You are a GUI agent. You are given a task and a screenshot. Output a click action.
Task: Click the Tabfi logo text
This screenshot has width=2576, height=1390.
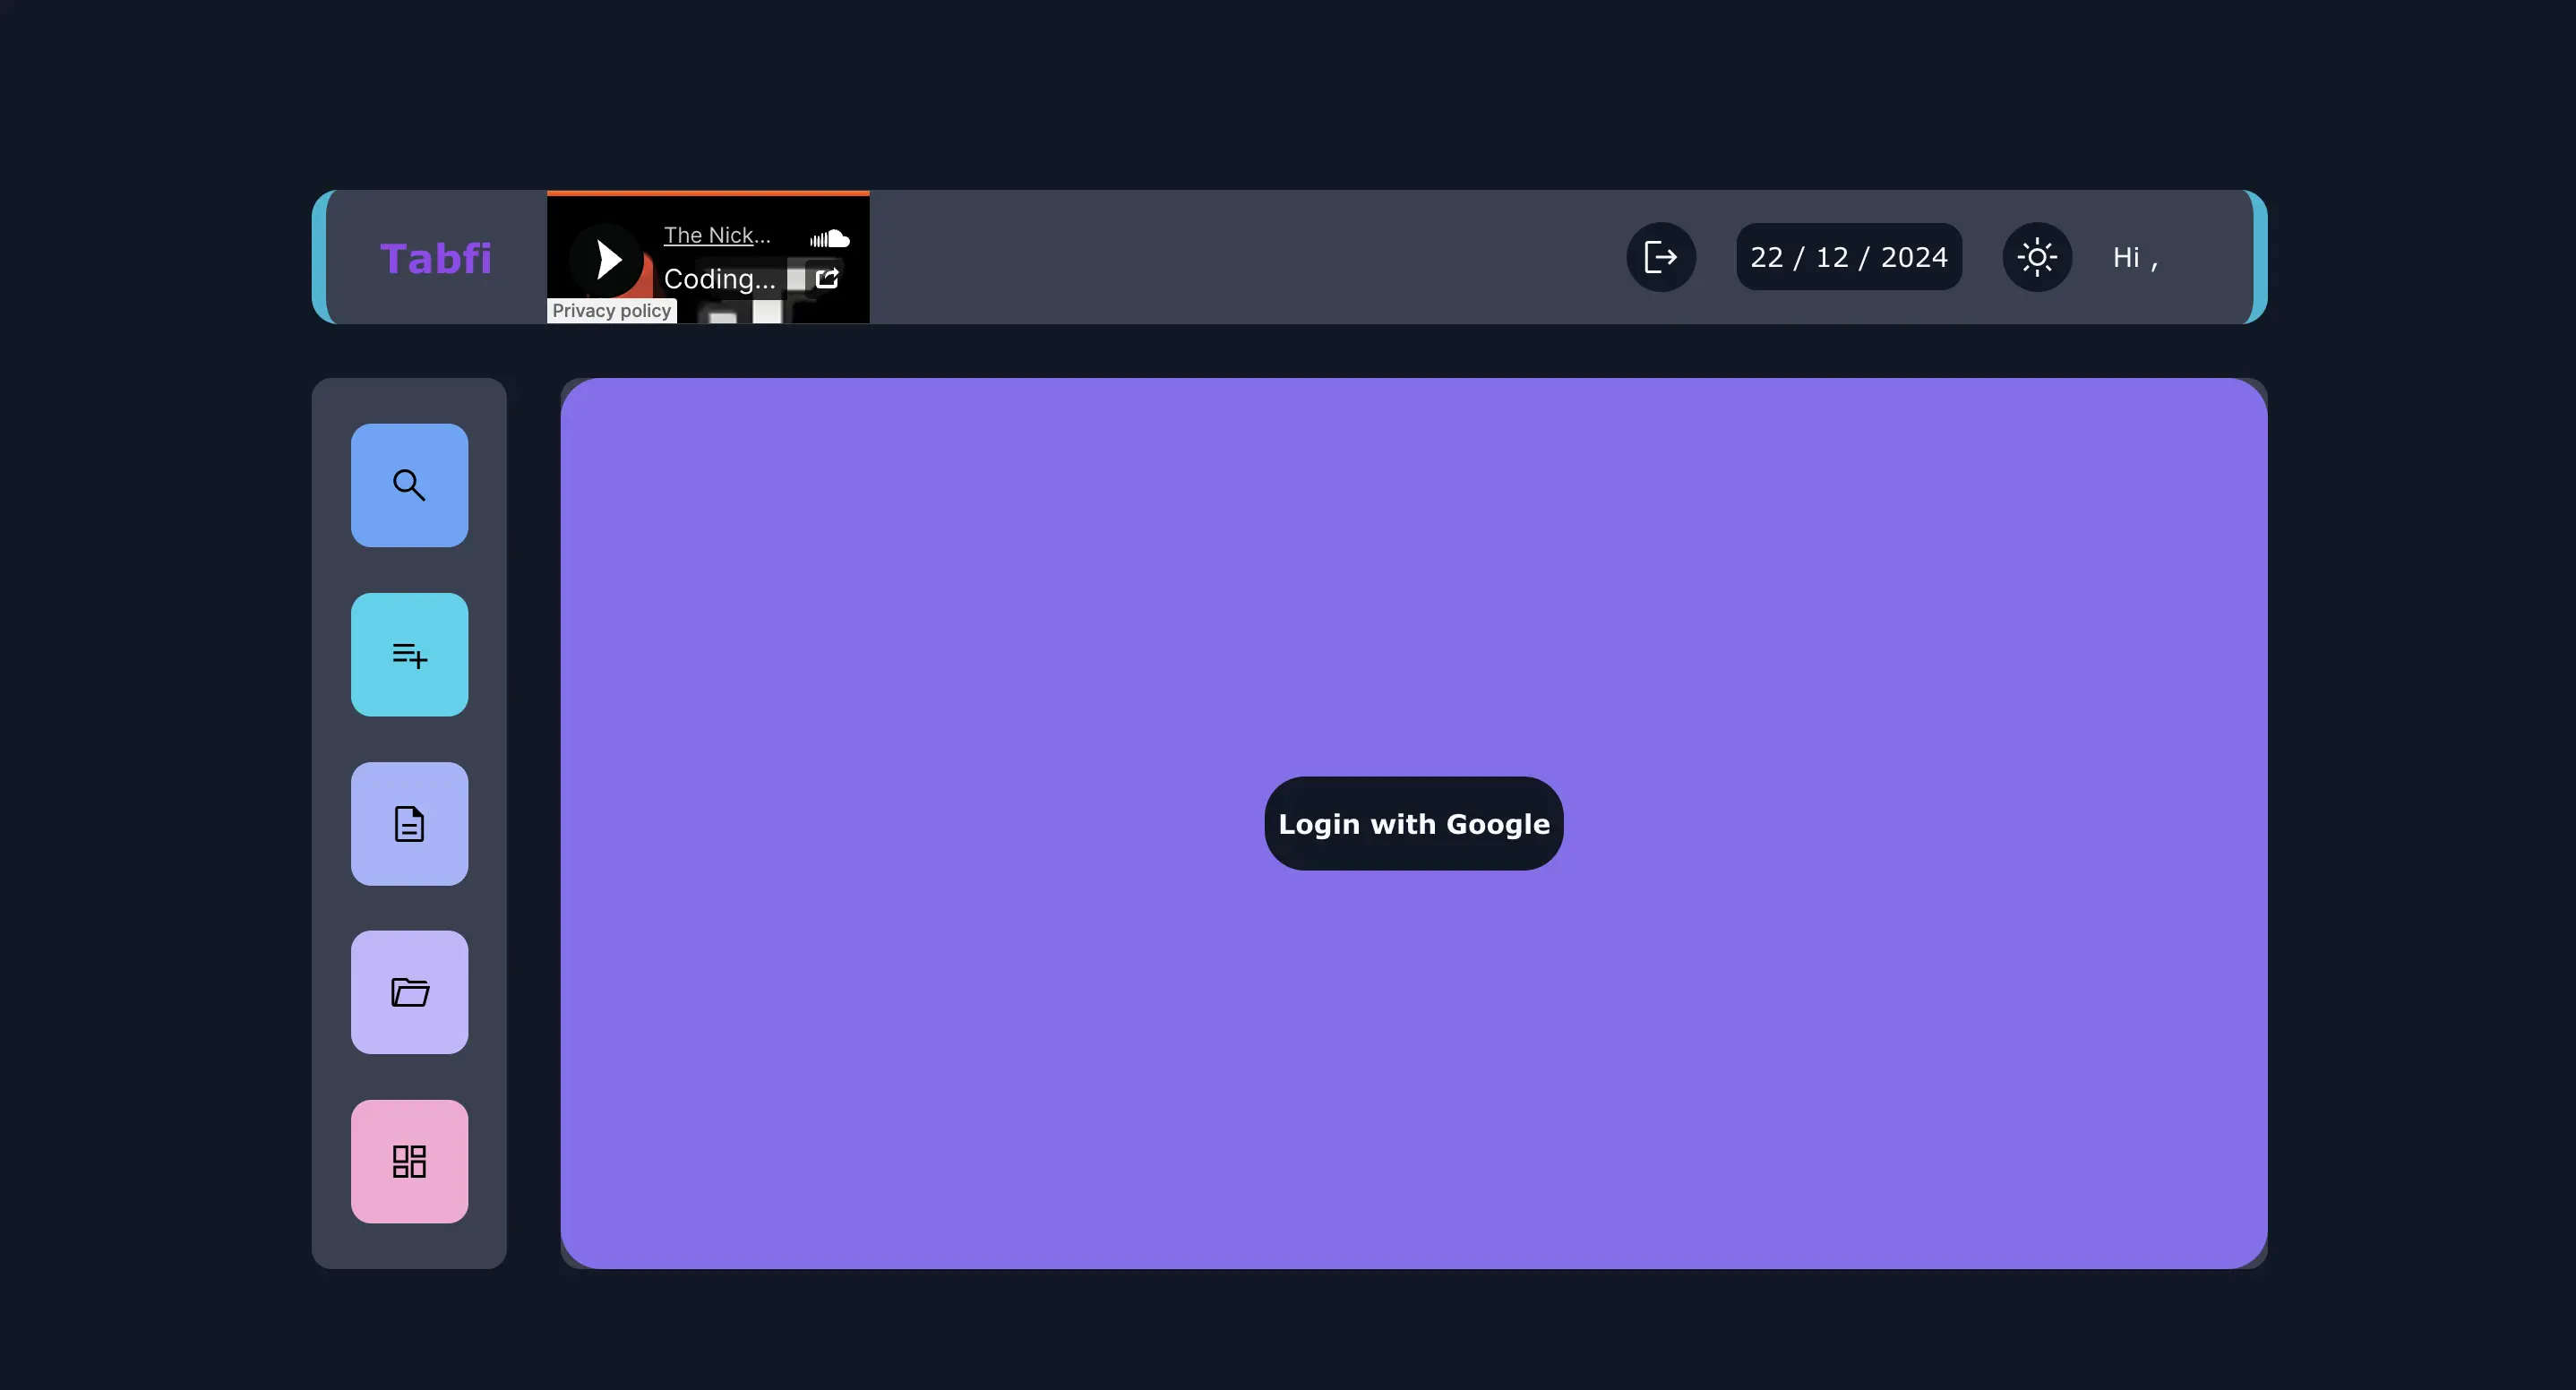point(436,258)
